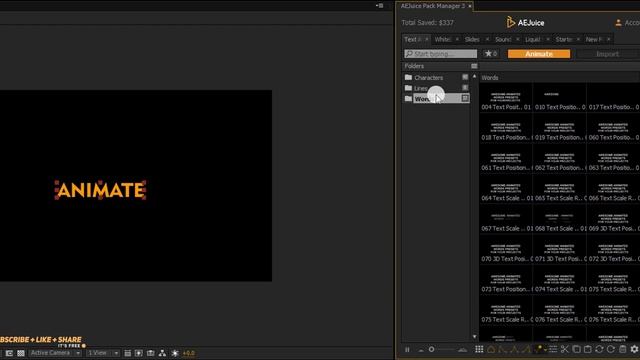Open the composition flowchart icon

click(162, 353)
